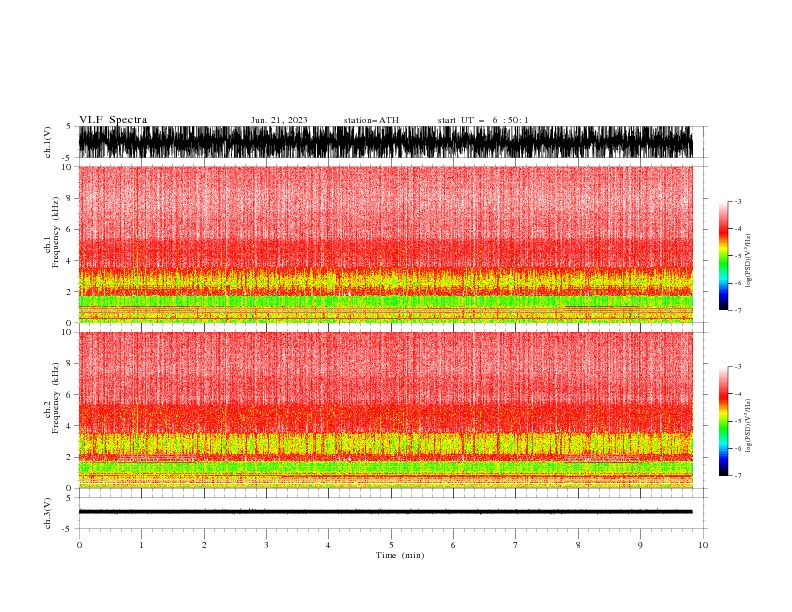Click the "8" tick on ch.1 frequency axis
Screen dimensions: 792x612
point(69,198)
